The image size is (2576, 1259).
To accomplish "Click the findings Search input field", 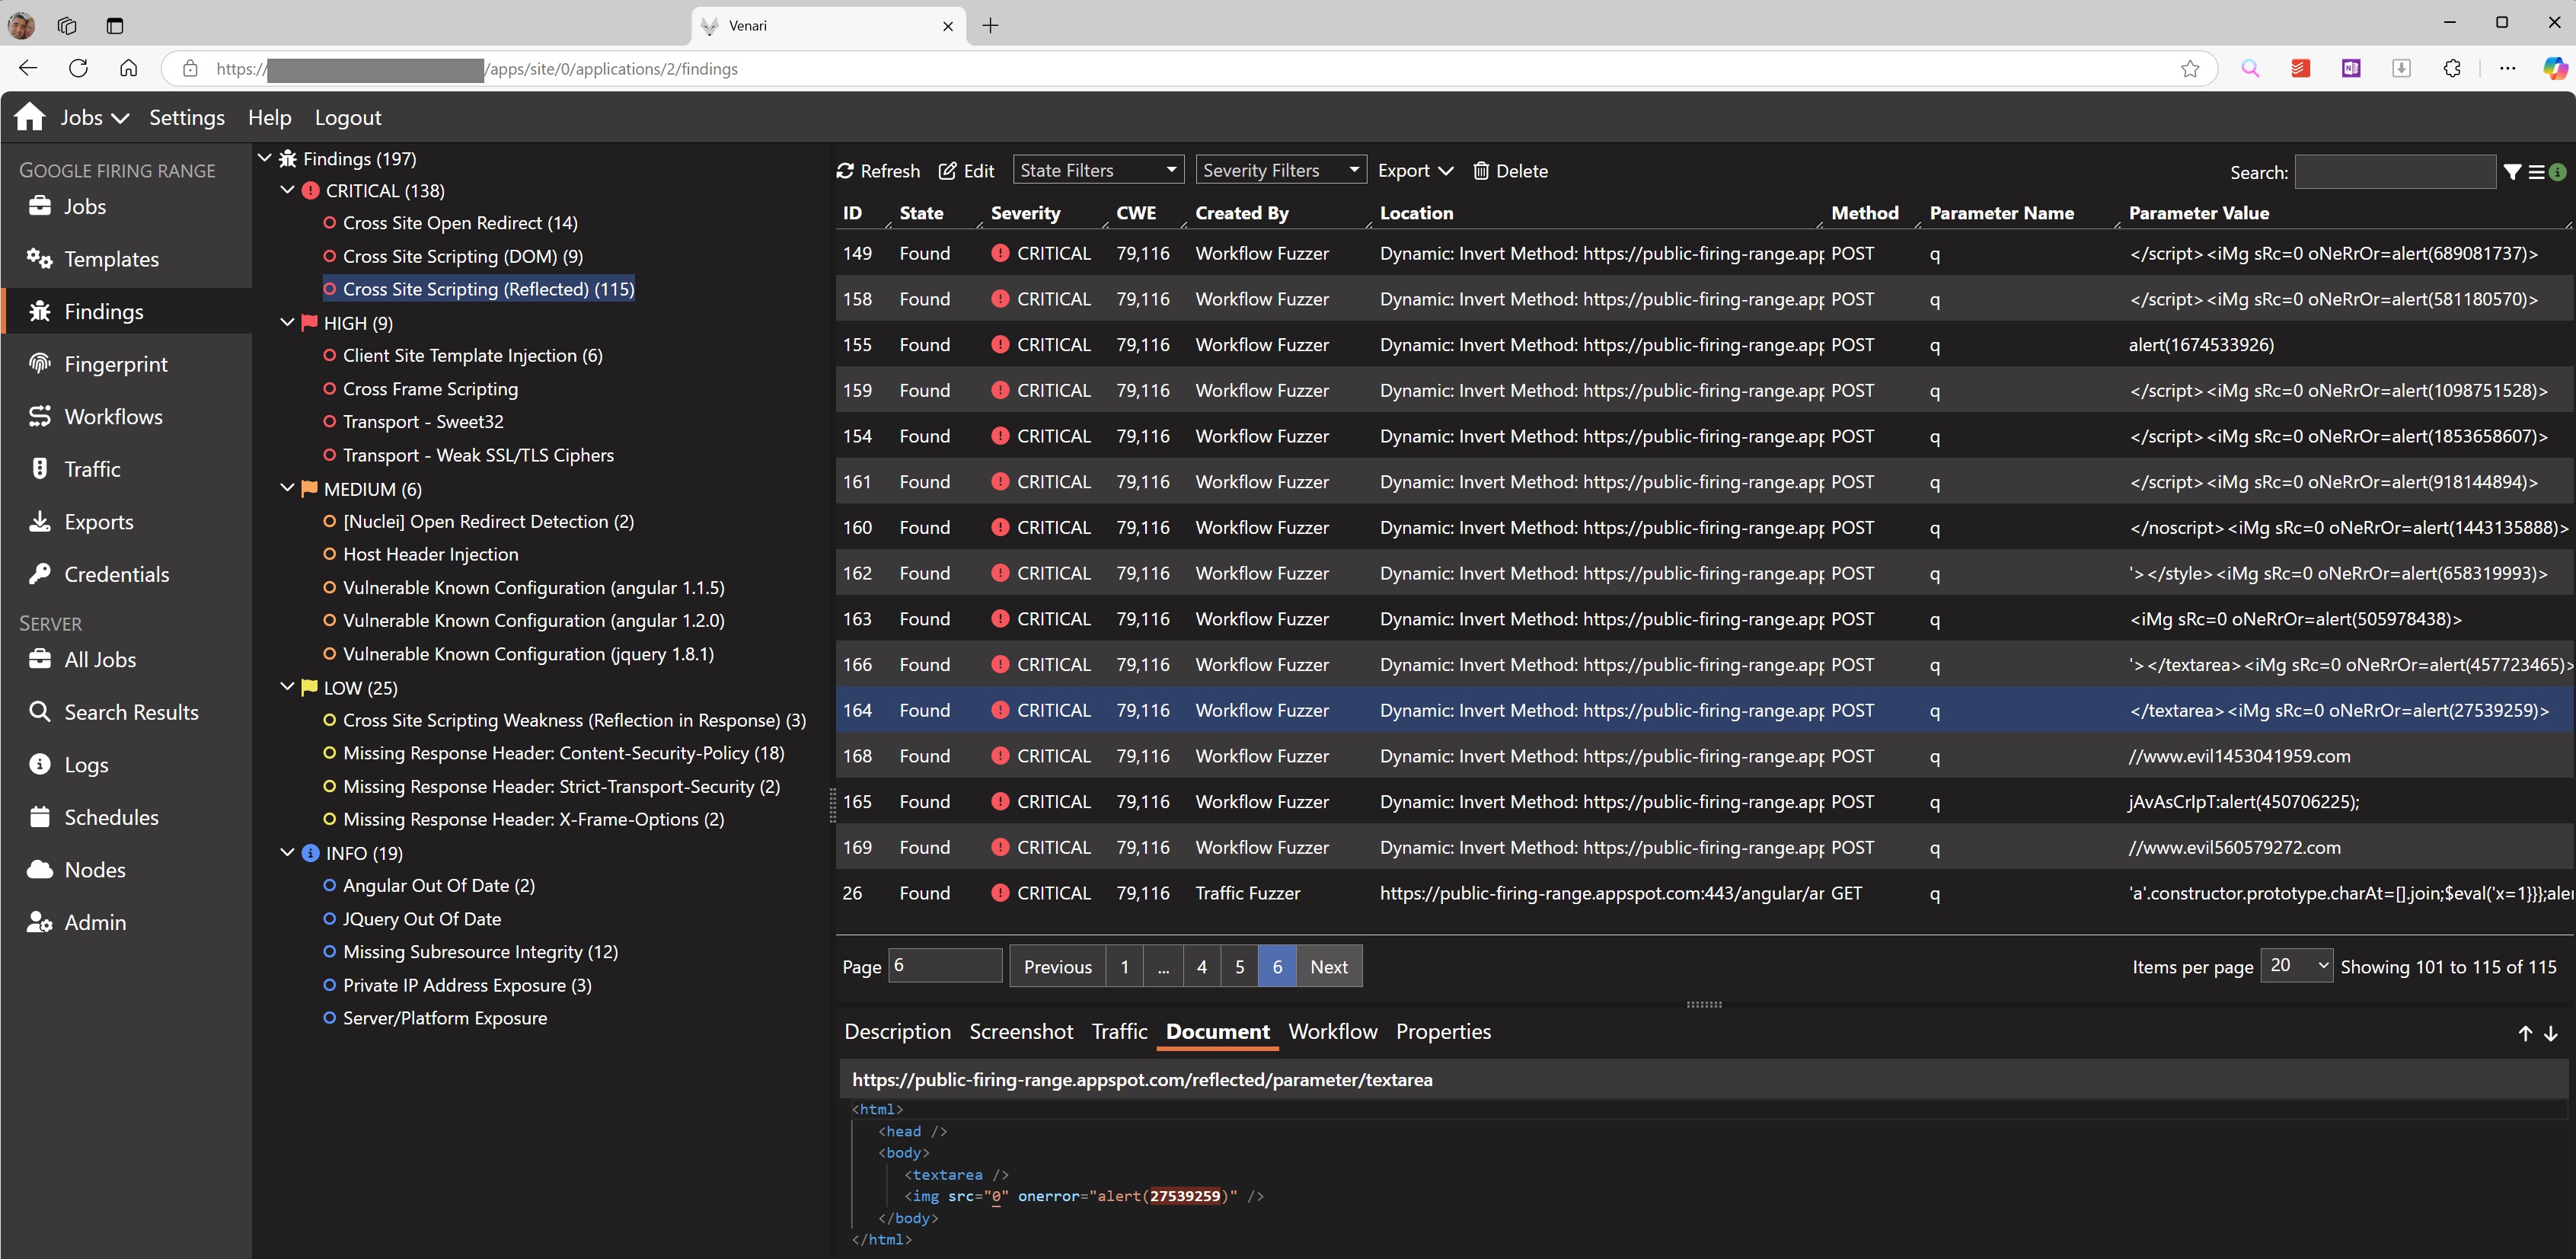I will click(x=2394, y=172).
